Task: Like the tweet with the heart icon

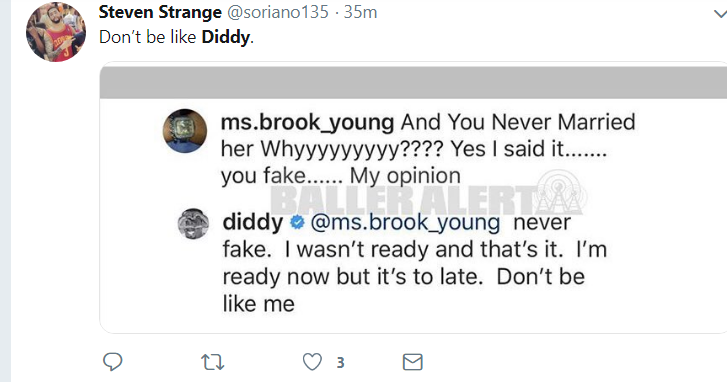Action: click(x=312, y=362)
